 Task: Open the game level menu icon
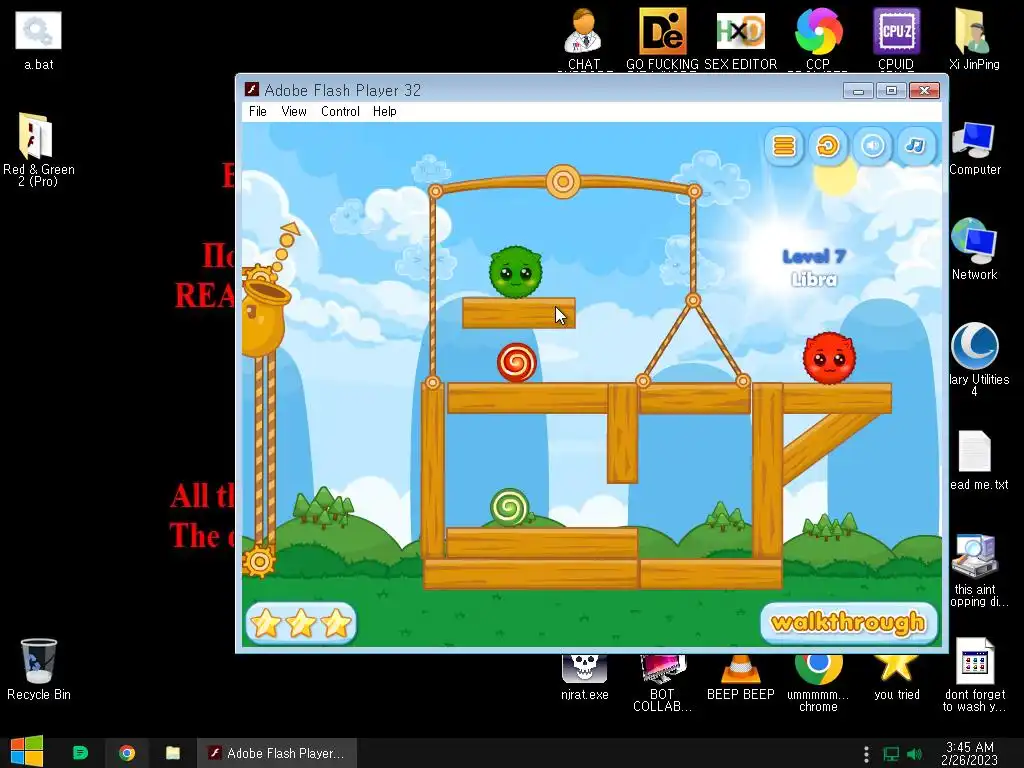point(784,146)
